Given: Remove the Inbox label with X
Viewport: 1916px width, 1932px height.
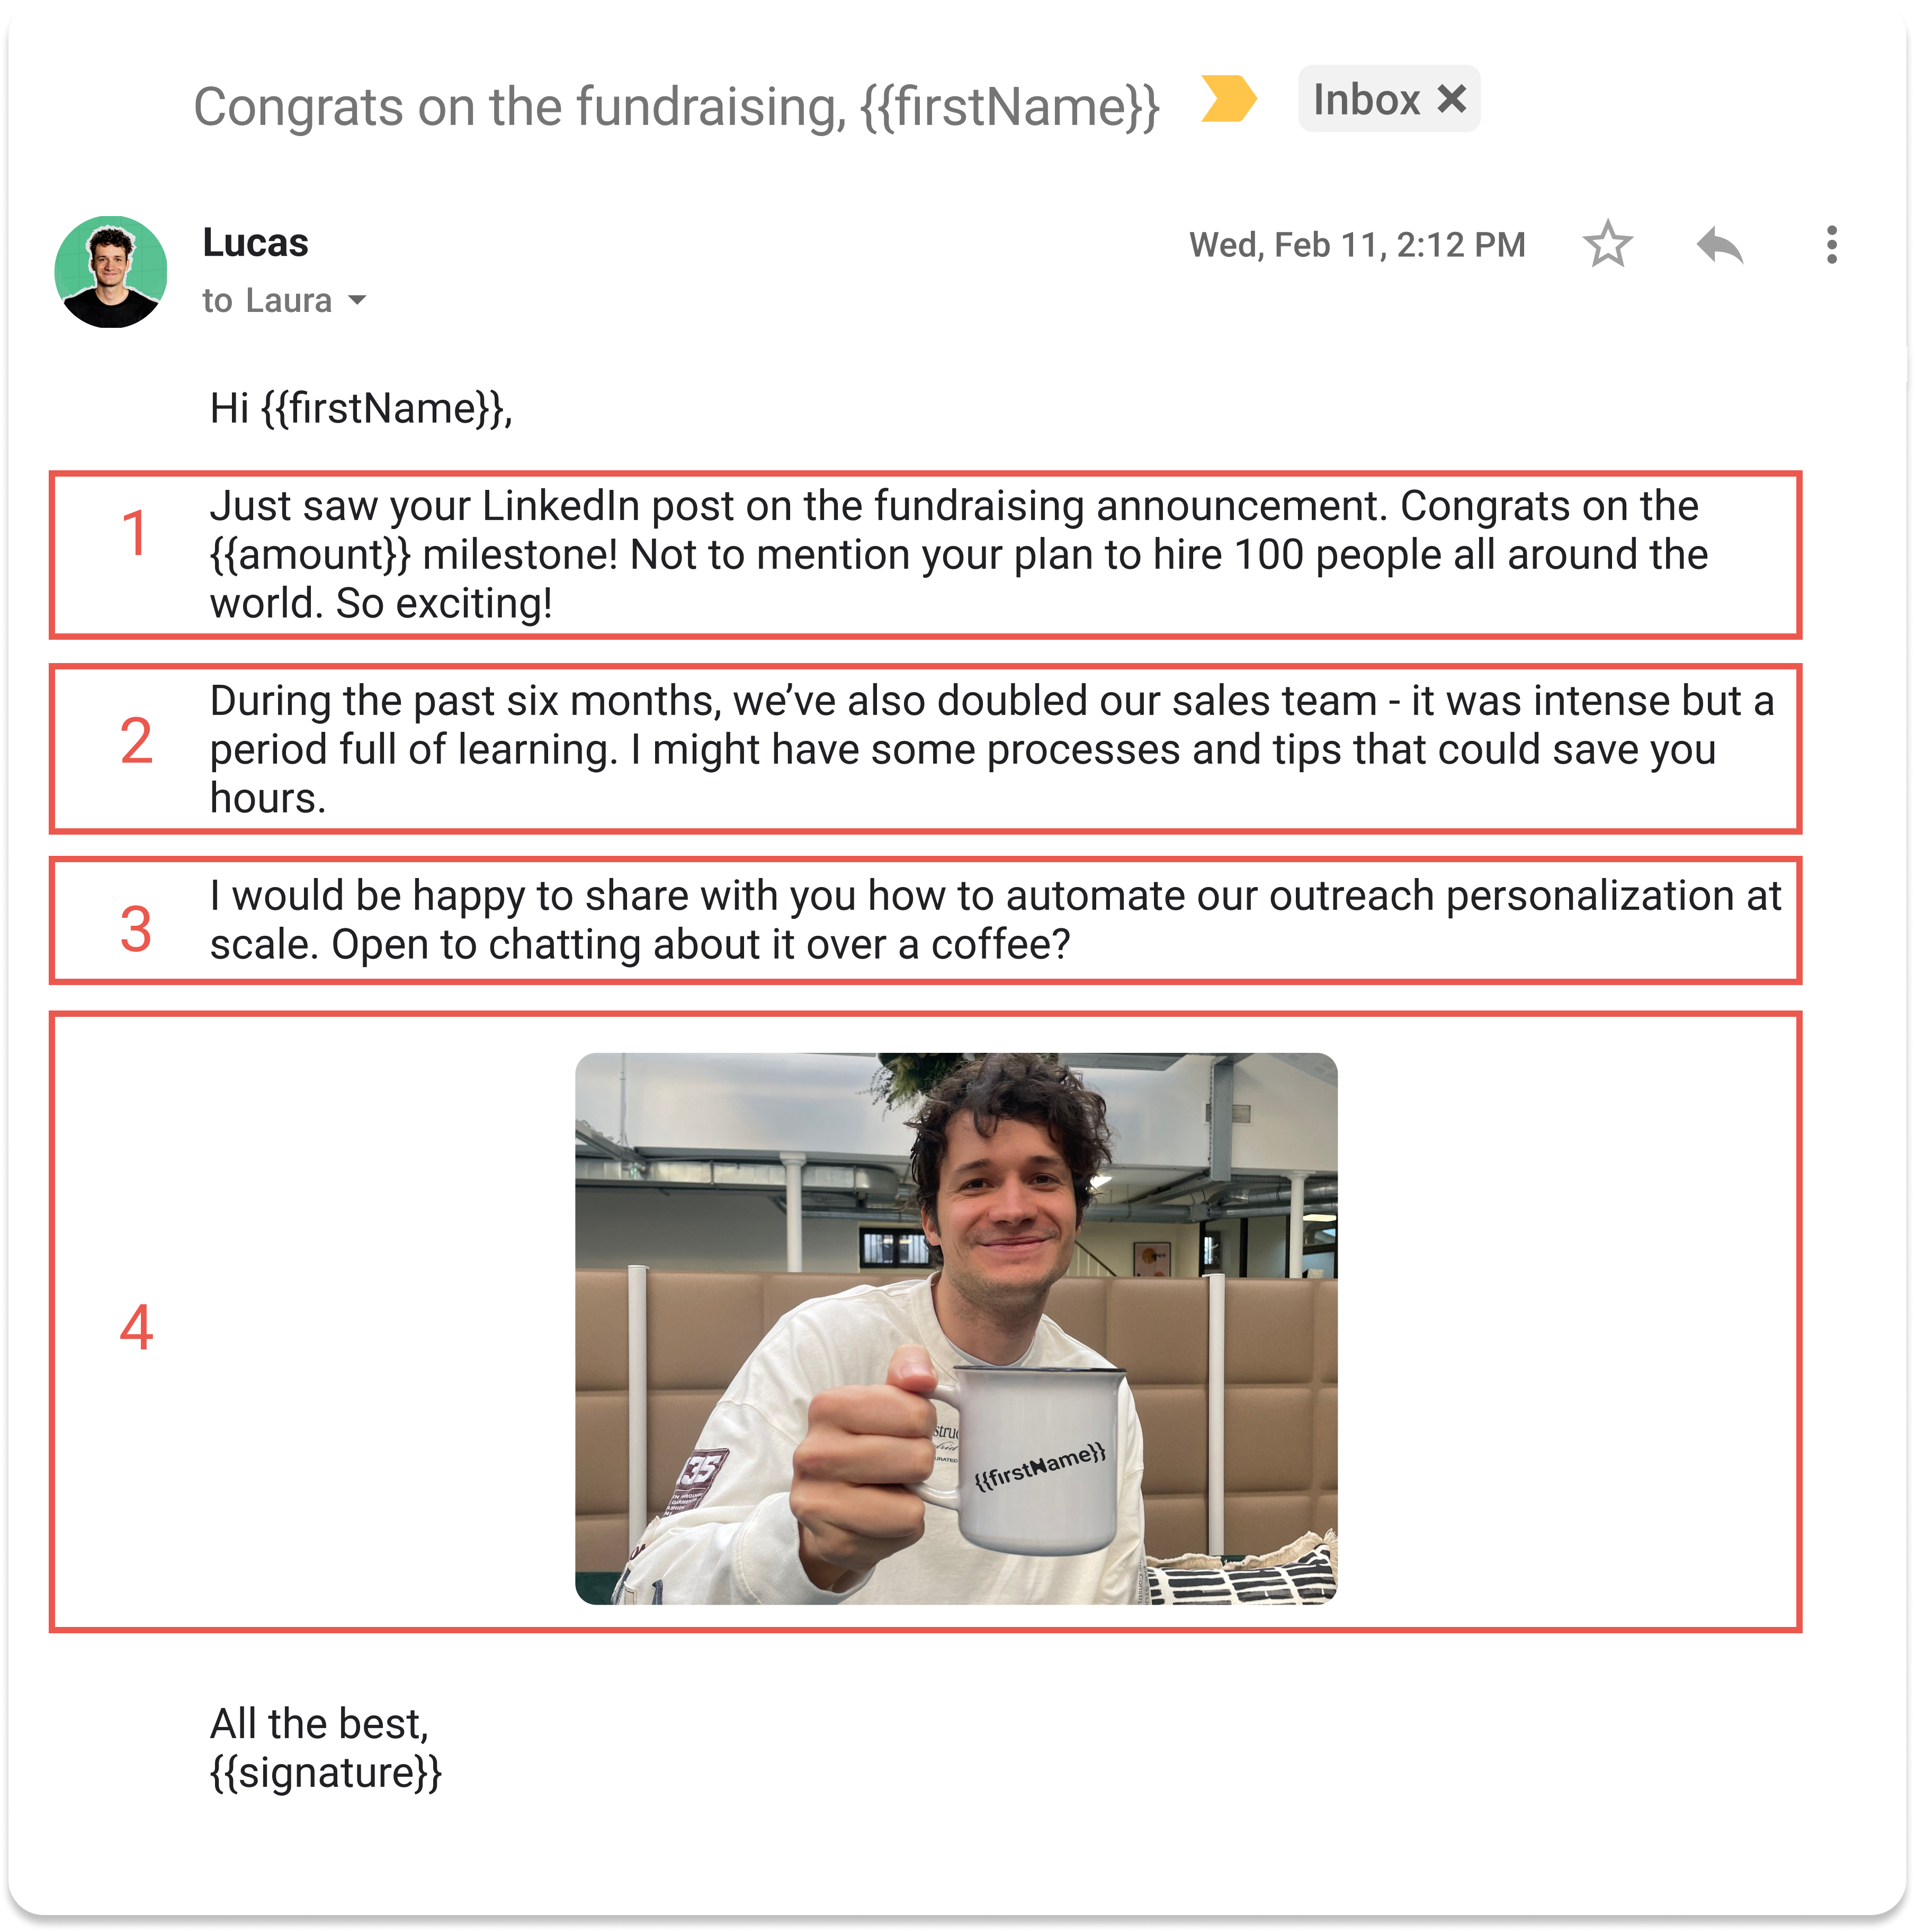Looking at the screenshot, I should point(1451,99).
